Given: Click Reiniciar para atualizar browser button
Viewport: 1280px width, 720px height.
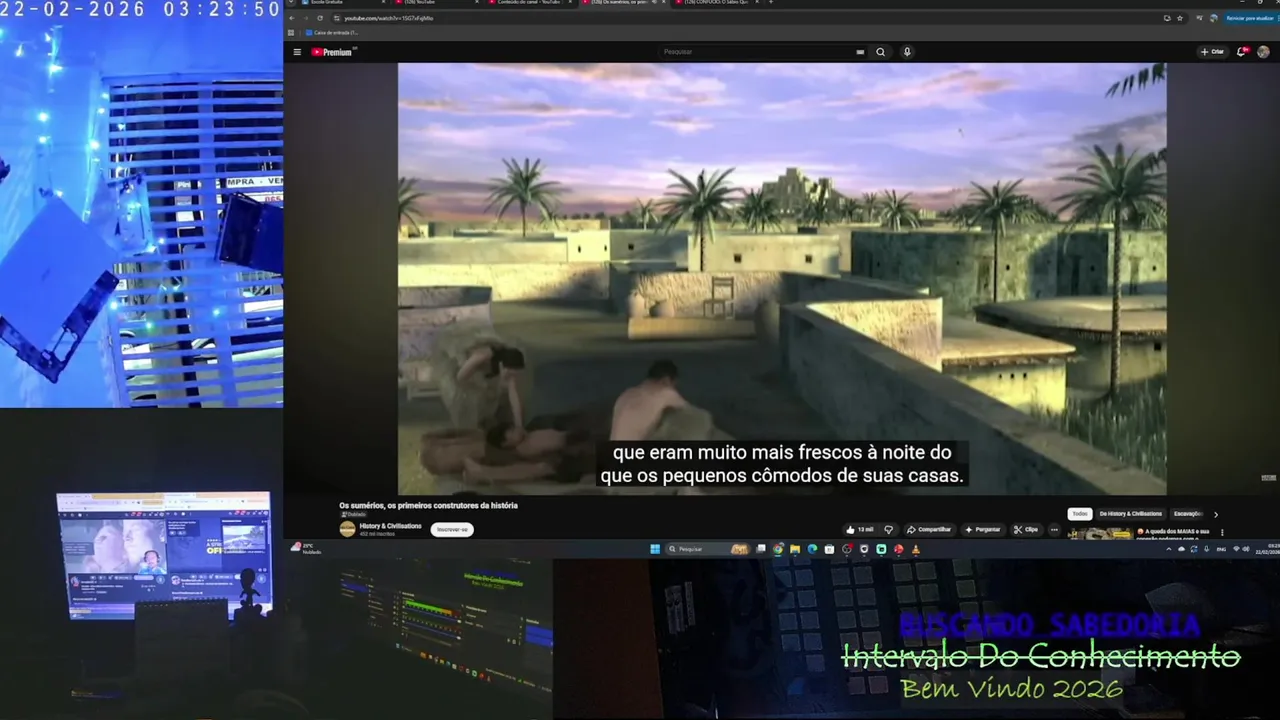Looking at the screenshot, I should coord(1249,18).
